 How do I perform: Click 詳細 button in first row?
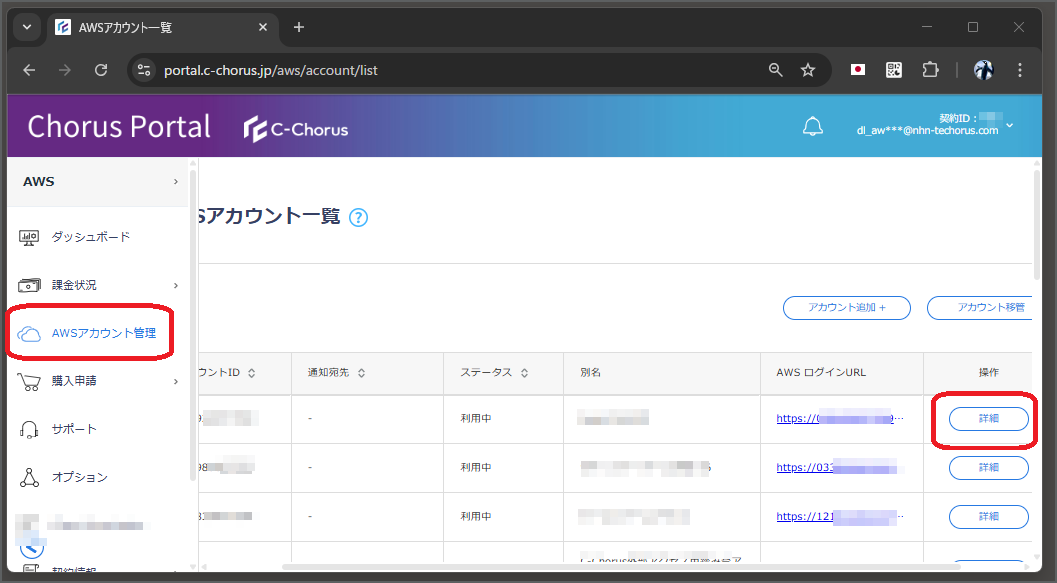pyautogui.click(x=988, y=419)
